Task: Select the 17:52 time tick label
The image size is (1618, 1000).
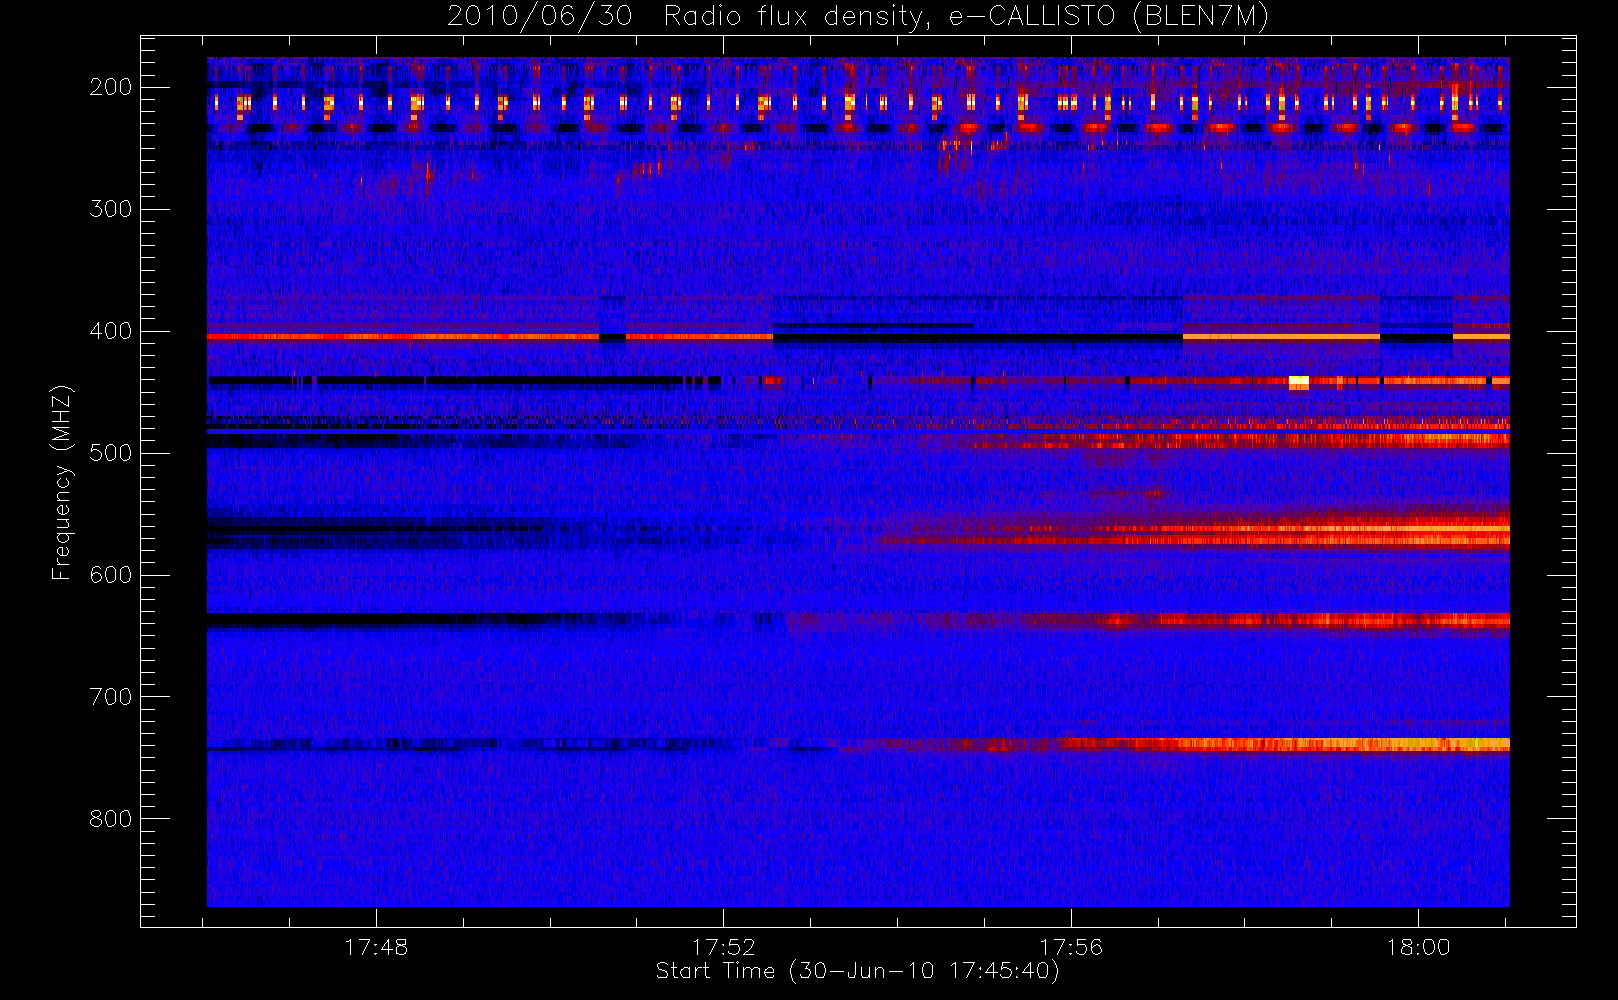Action: point(723,947)
